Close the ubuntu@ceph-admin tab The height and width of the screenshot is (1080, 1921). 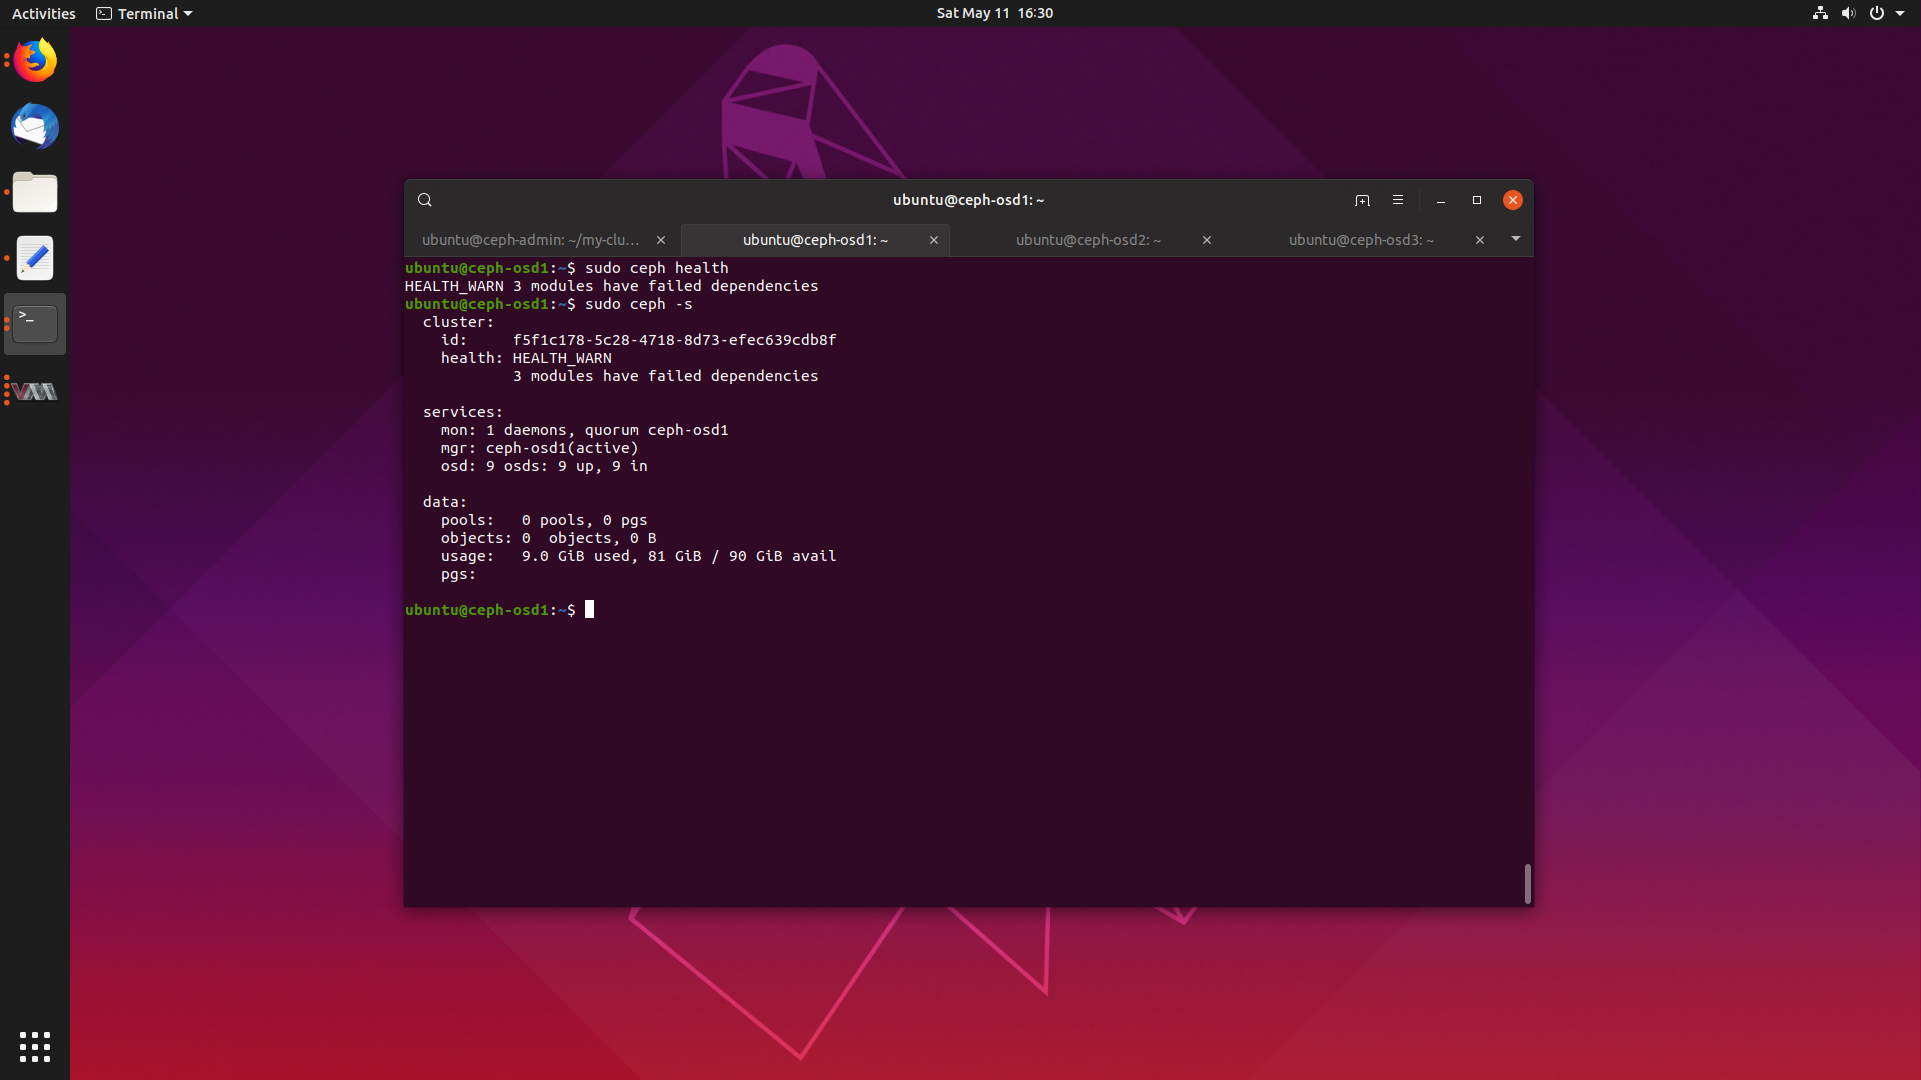point(661,240)
